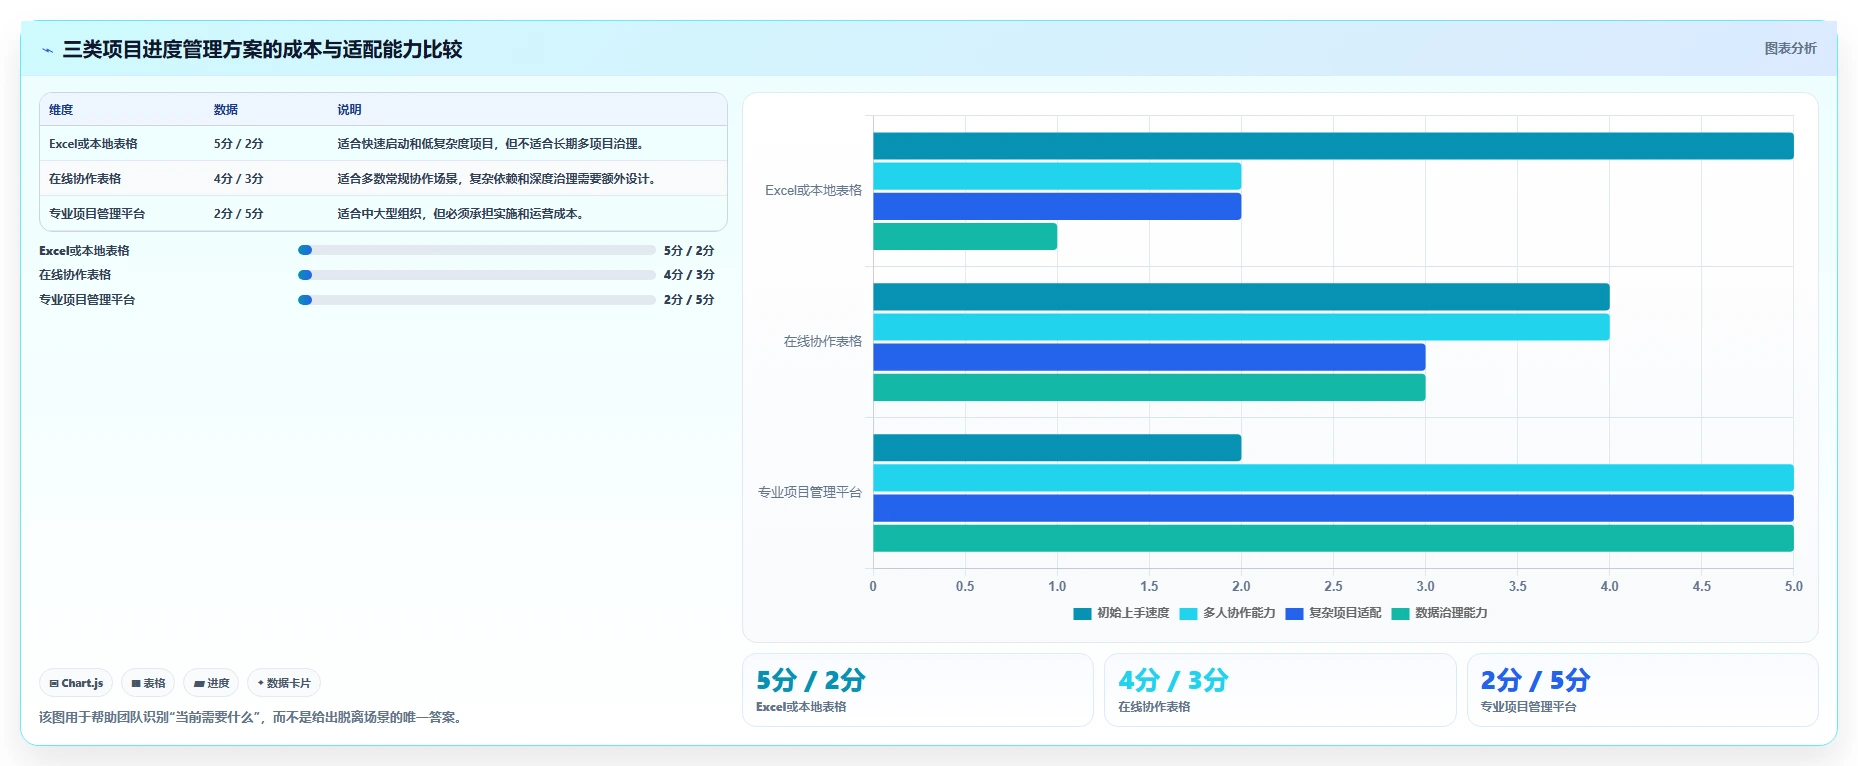The height and width of the screenshot is (766, 1858).
Task: Click the 图表分析 label in the header
Action: pos(1790,48)
